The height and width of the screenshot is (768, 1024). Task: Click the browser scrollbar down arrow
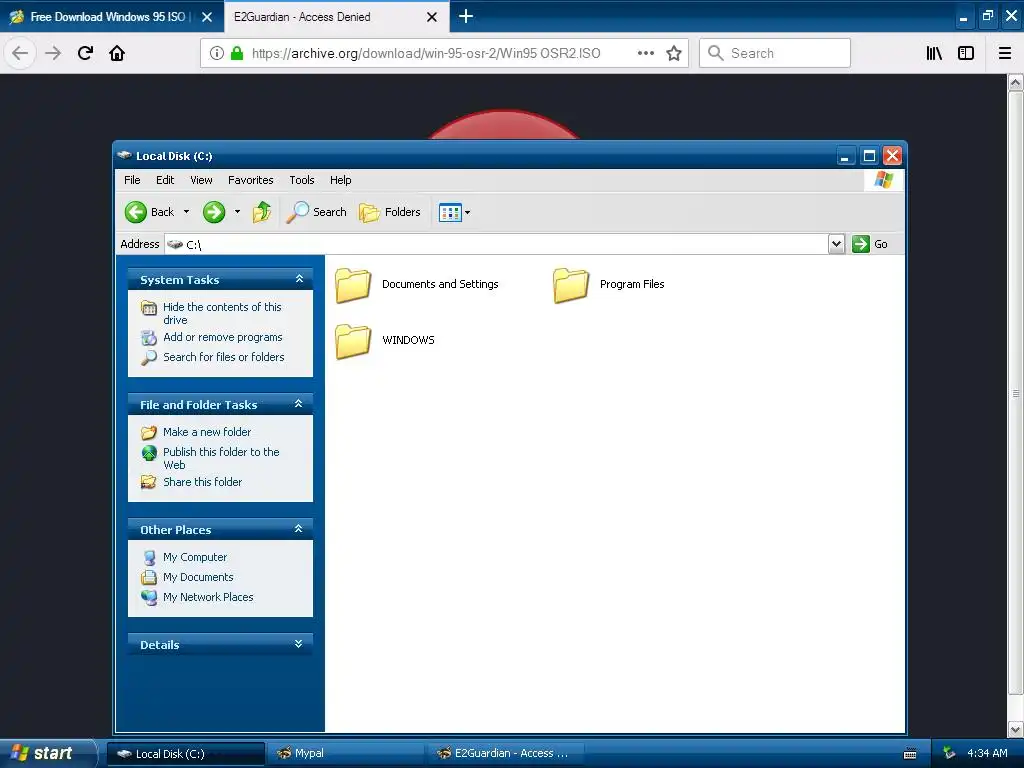click(1016, 729)
